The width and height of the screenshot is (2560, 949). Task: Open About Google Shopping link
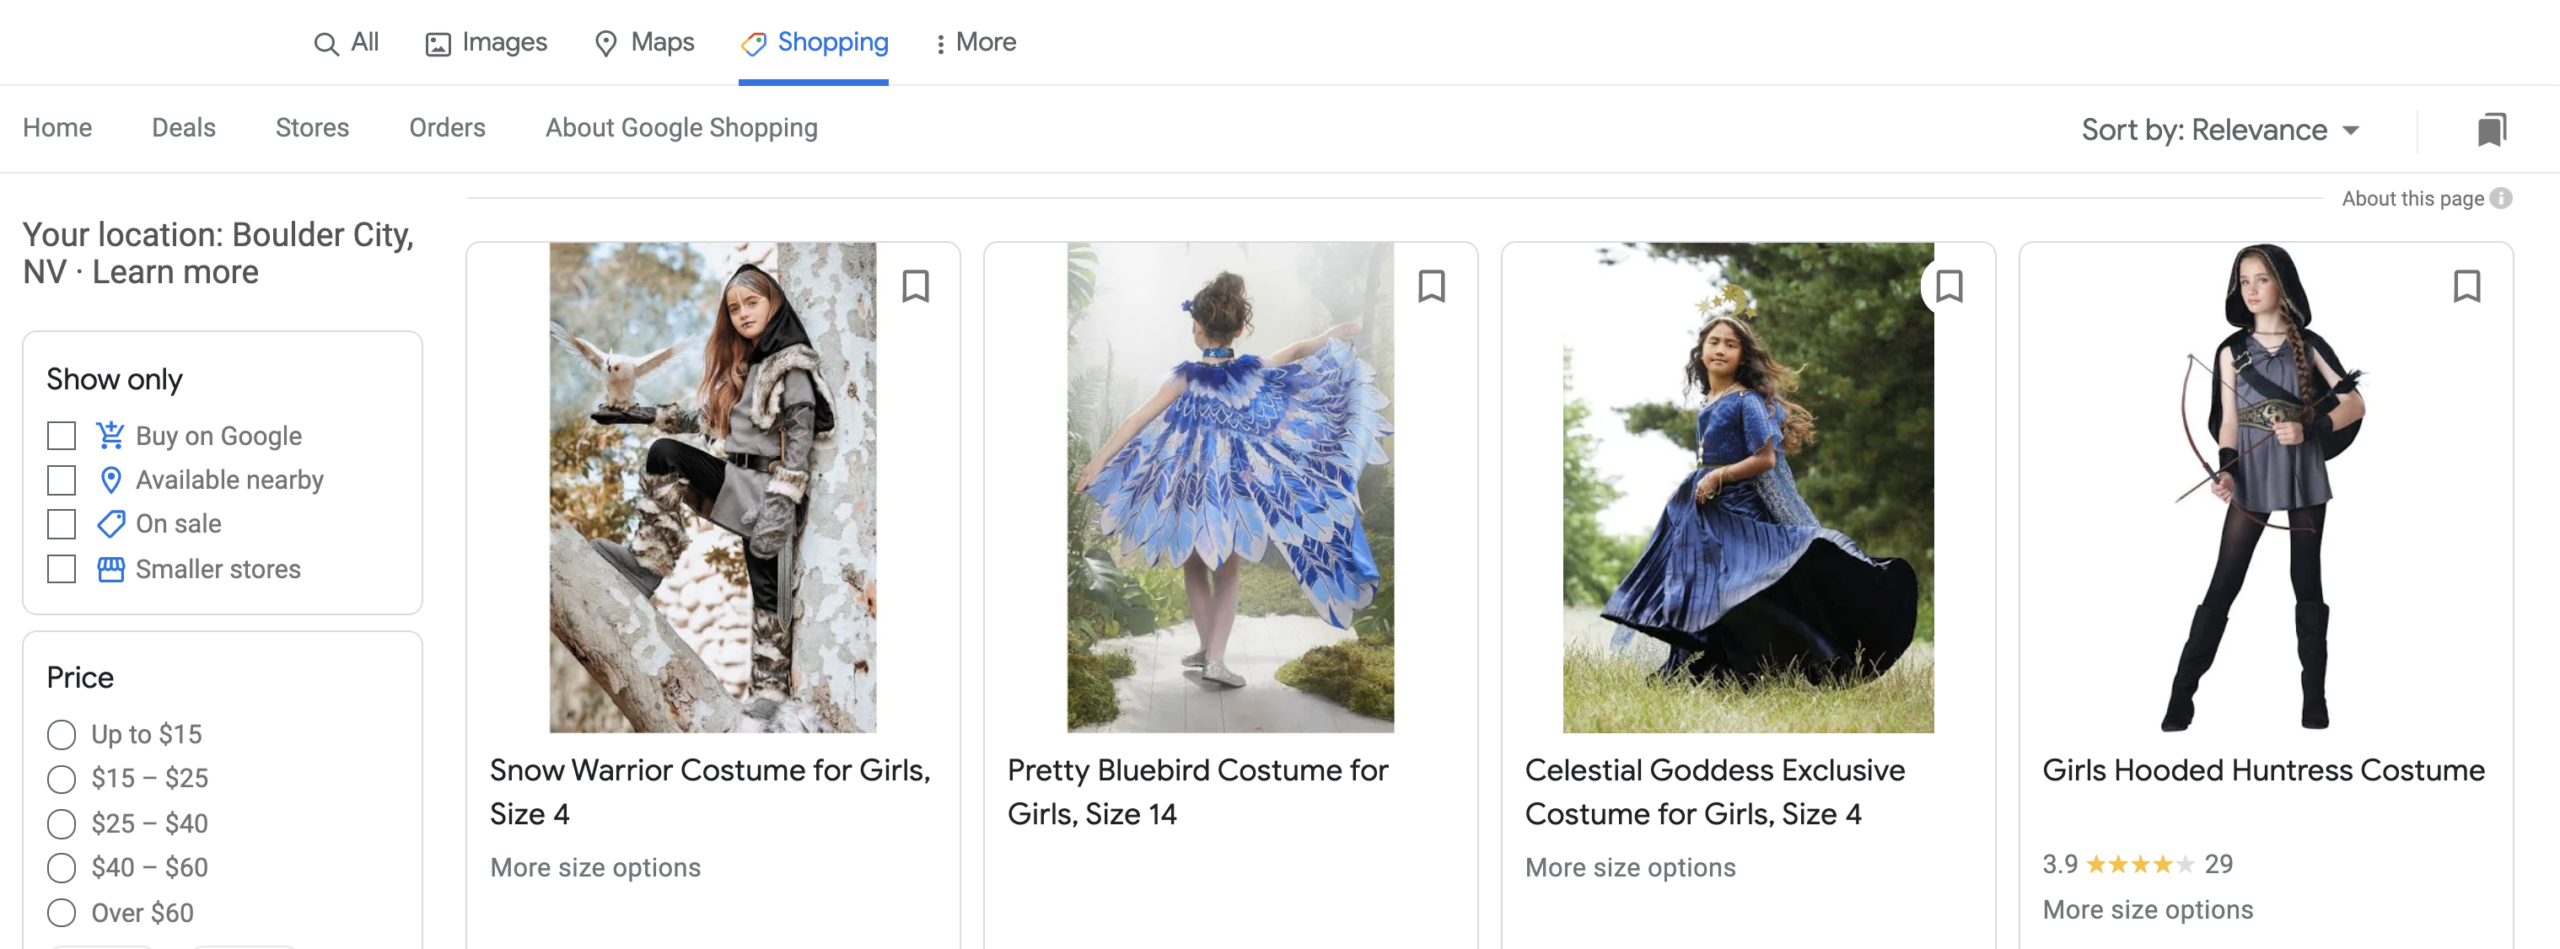pyautogui.click(x=681, y=128)
